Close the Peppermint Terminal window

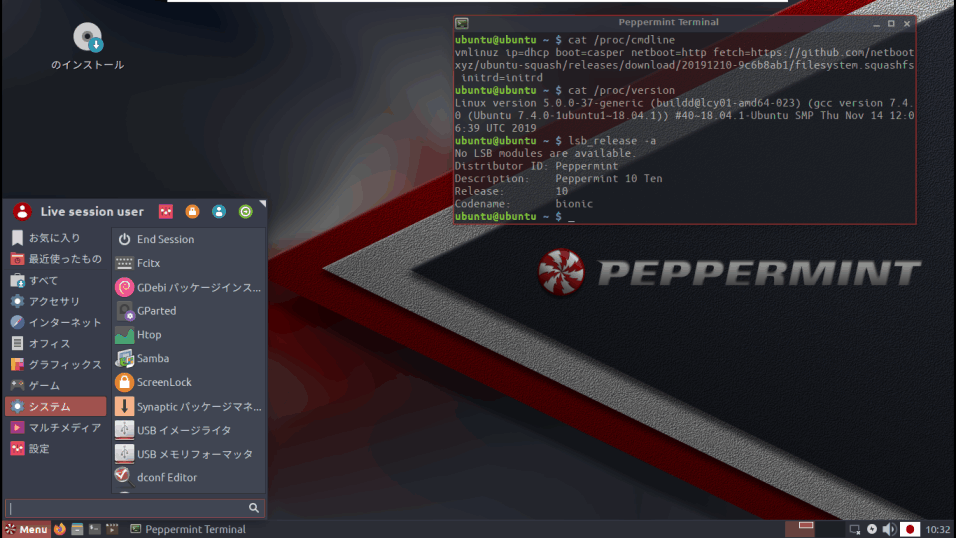tap(907, 24)
